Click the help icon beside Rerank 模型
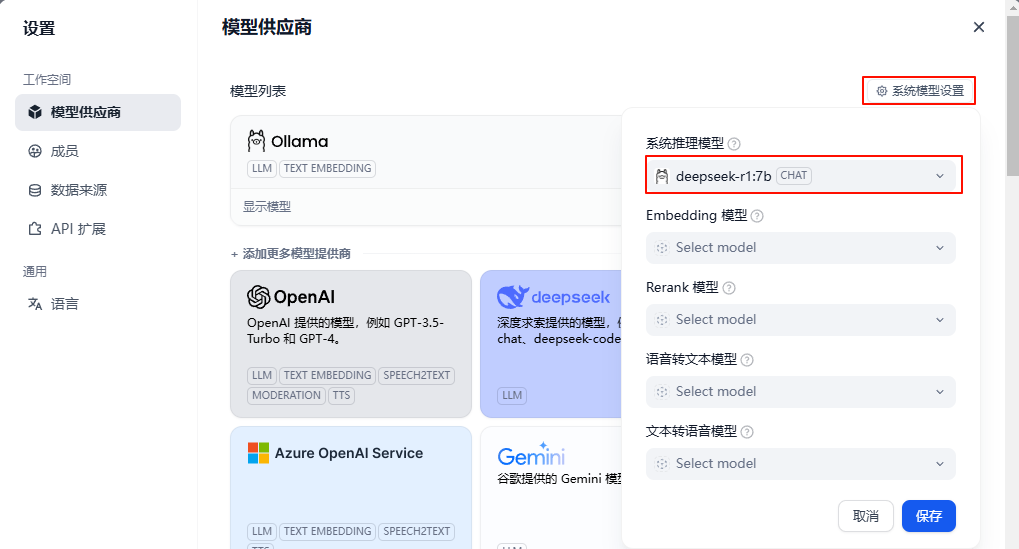The image size is (1019, 549). (729, 288)
